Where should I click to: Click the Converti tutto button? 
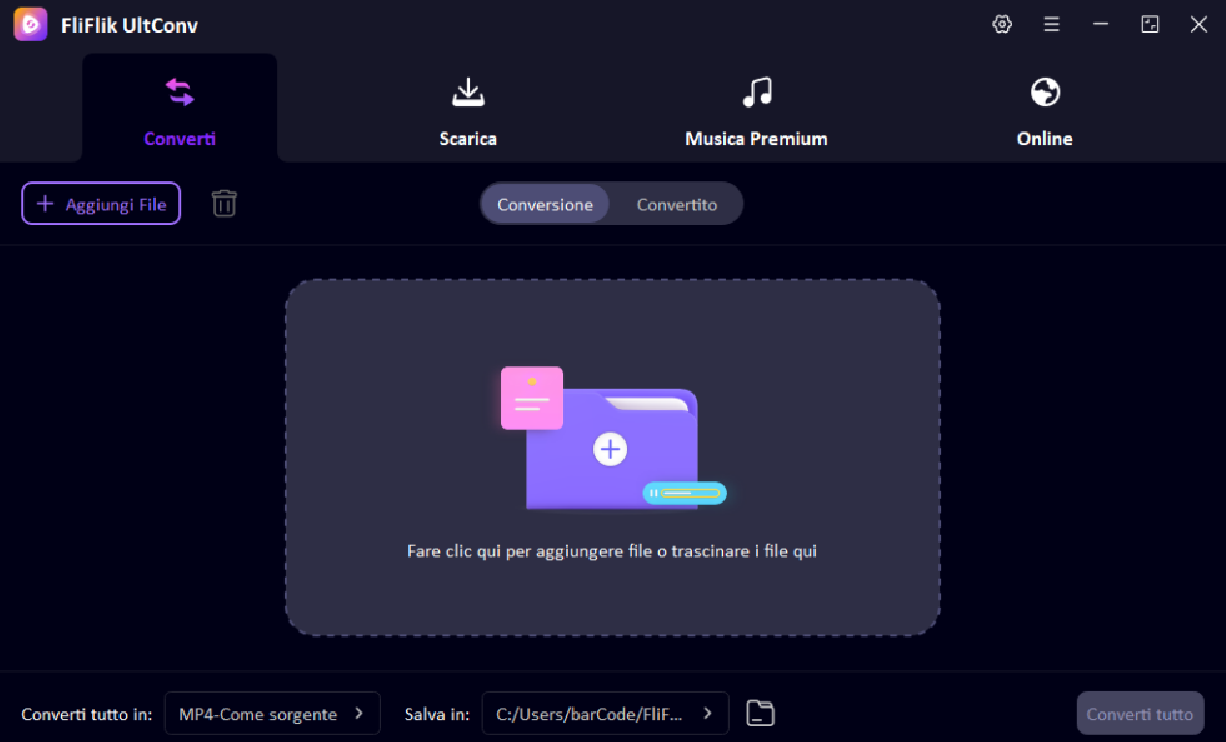1140,714
